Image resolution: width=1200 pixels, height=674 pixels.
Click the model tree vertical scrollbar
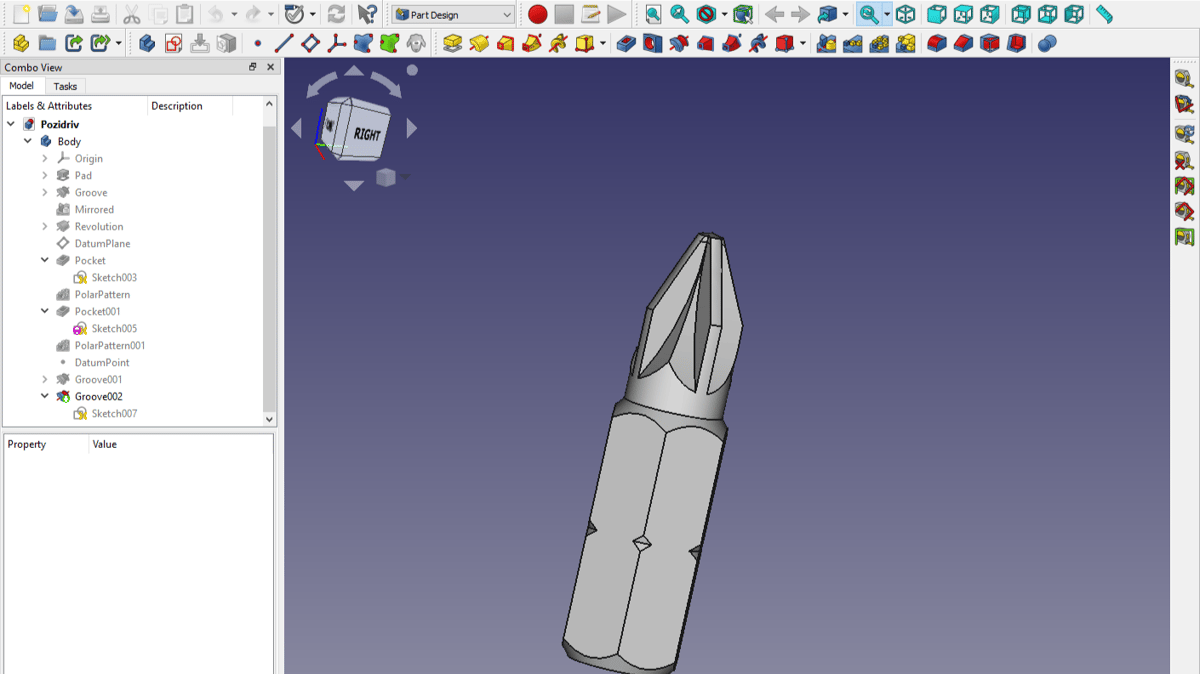click(269, 250)
